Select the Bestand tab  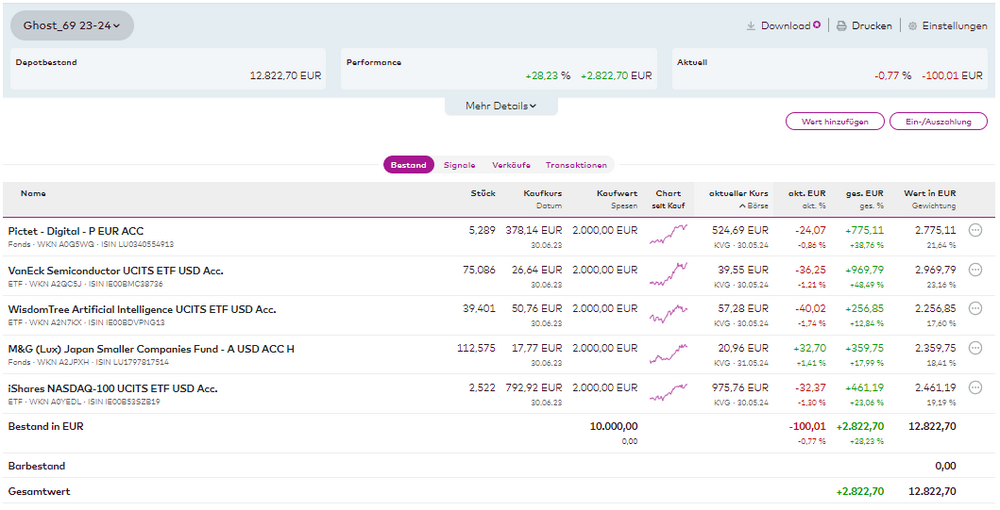tap(408, 165)
